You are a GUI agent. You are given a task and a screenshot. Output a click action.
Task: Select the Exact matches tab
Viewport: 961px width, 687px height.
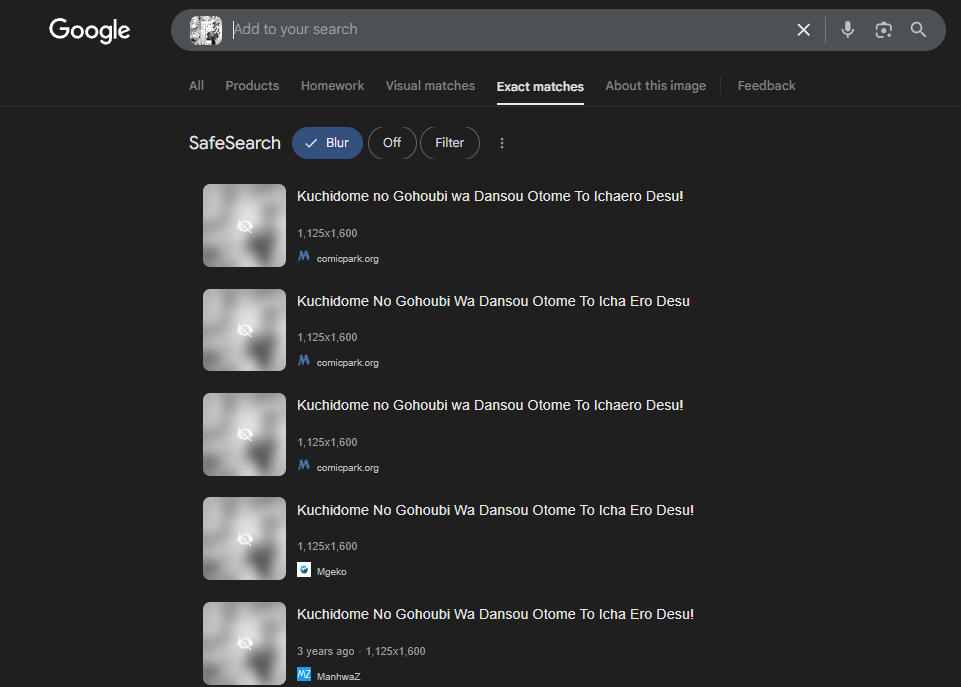tap(540, 86)
